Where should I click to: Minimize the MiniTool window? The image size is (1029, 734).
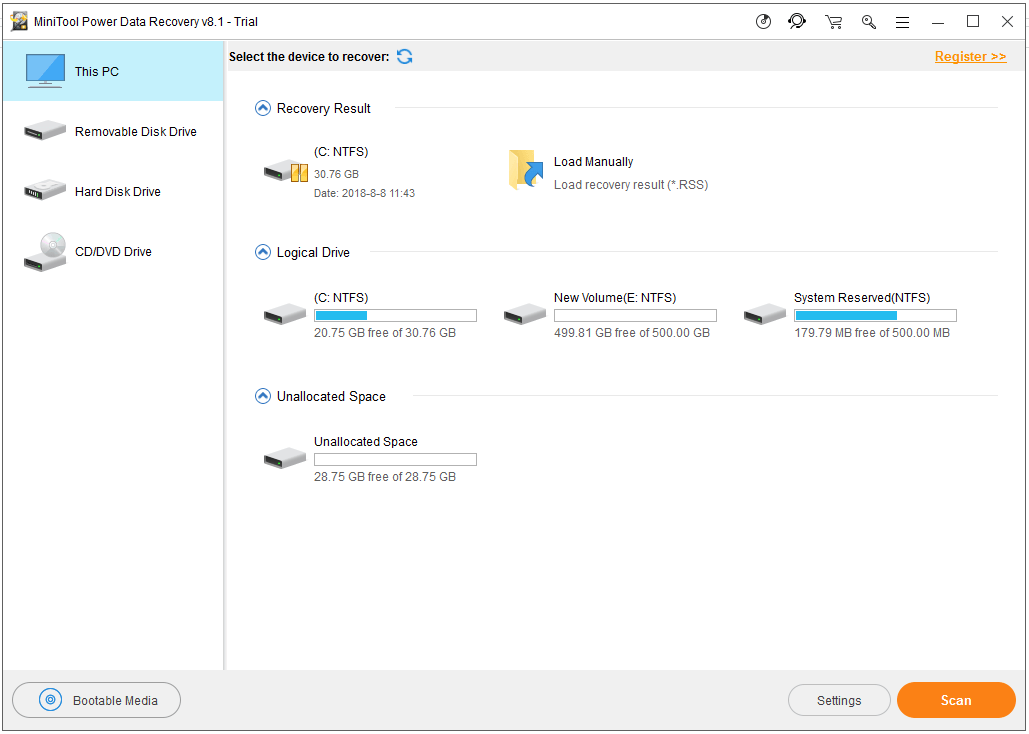coord(938,22)
